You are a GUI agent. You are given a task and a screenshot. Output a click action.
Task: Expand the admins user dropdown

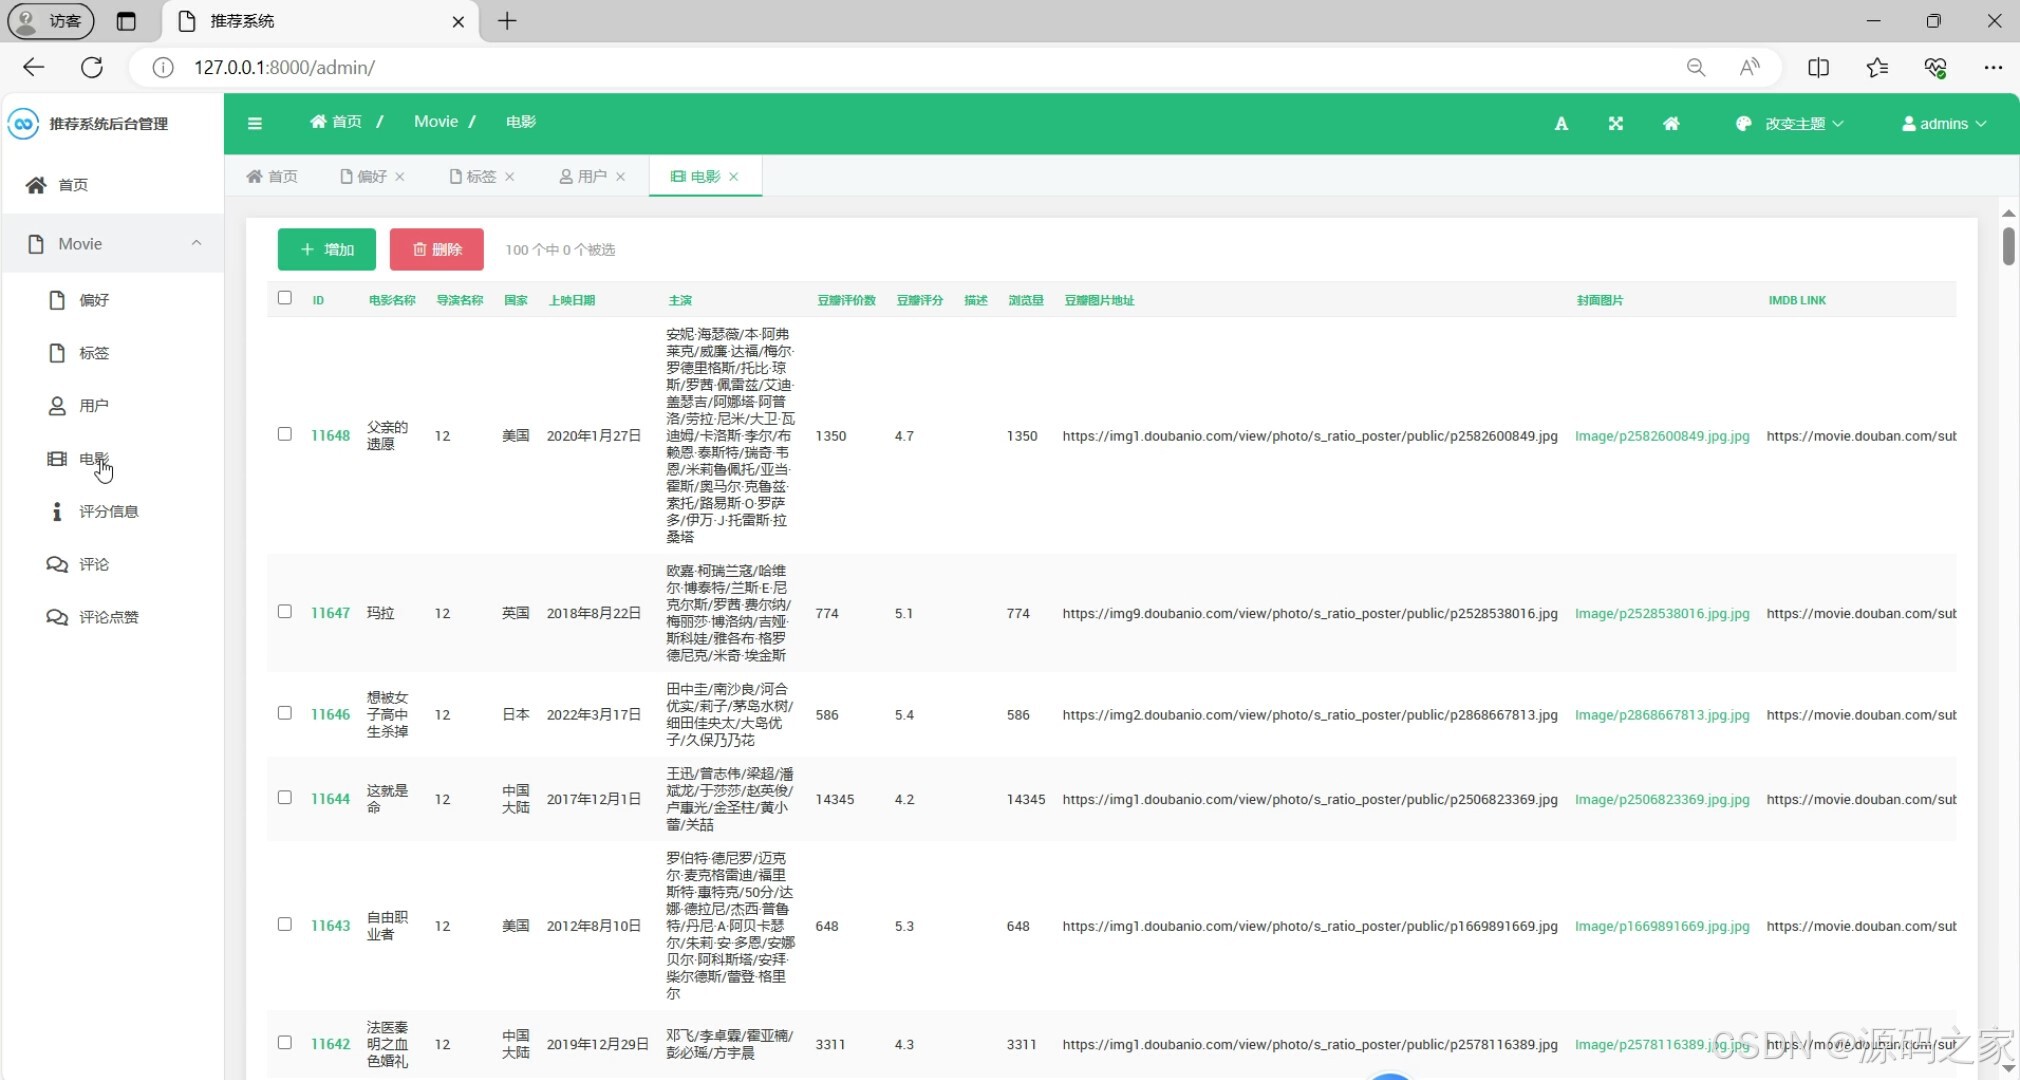pos(1944,124)
